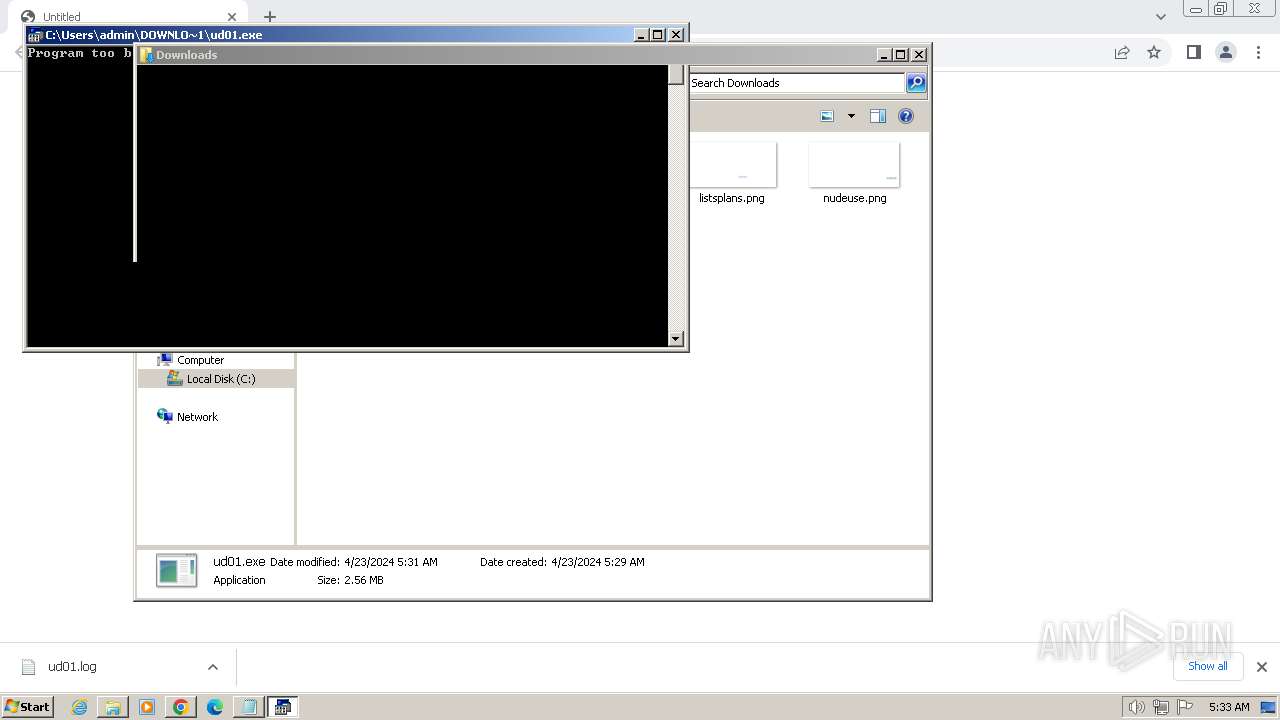
Task: Click the Size: 2.56 MB text
Action: click(x=350, y=580)
